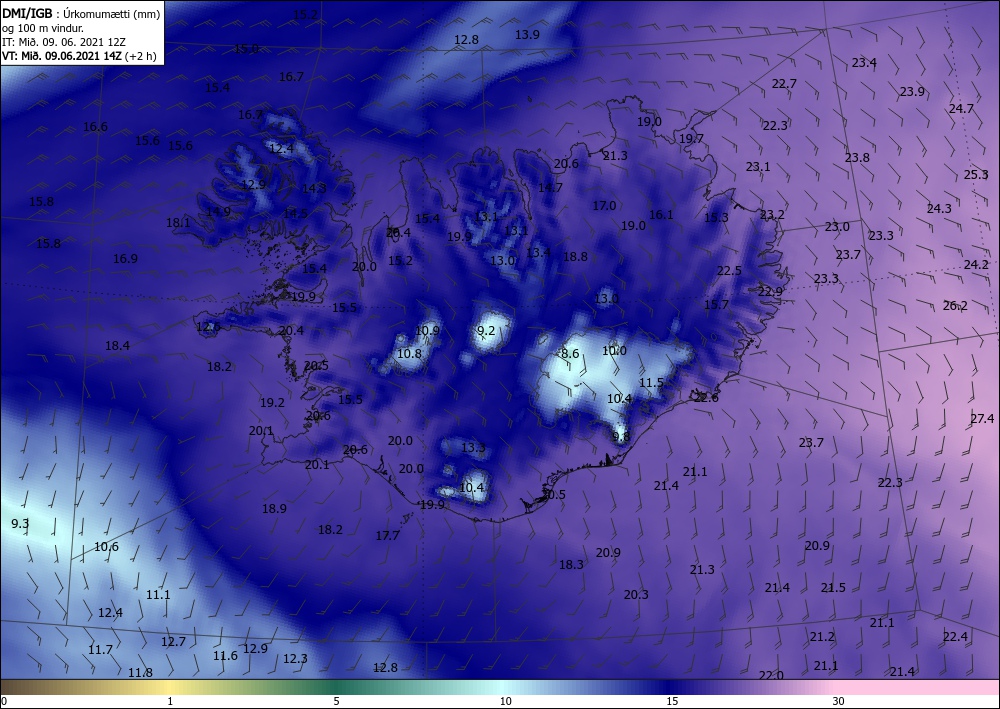The image size is (1000, 709).
Task: Click the title line 'DMI/IGB : Úrkomumætti (mm)'
Action: point(82,13)
